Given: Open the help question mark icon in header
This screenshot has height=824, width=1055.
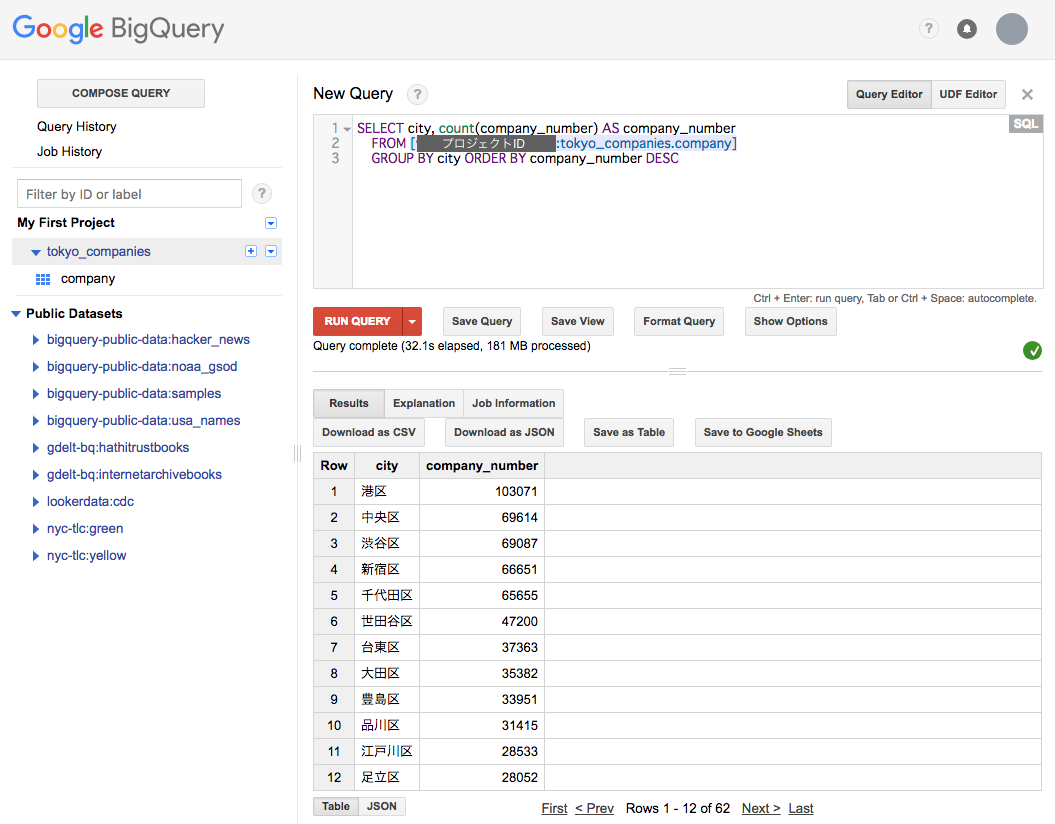Looking at the screenshot, I should (929, 28).
